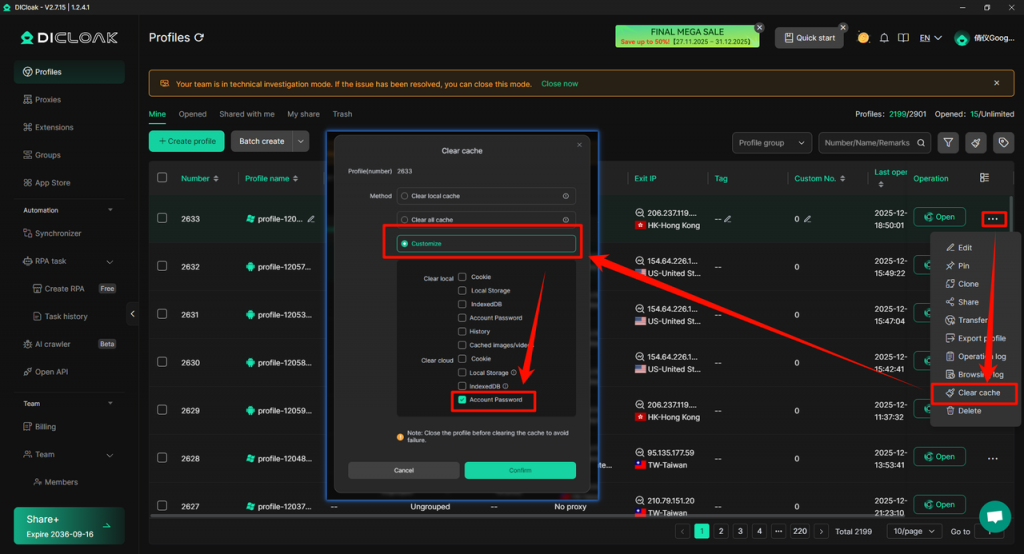The width and height of the screenshot is (1024, 554).
Task: Open the support chat bubble
Action: click(993, 517)
